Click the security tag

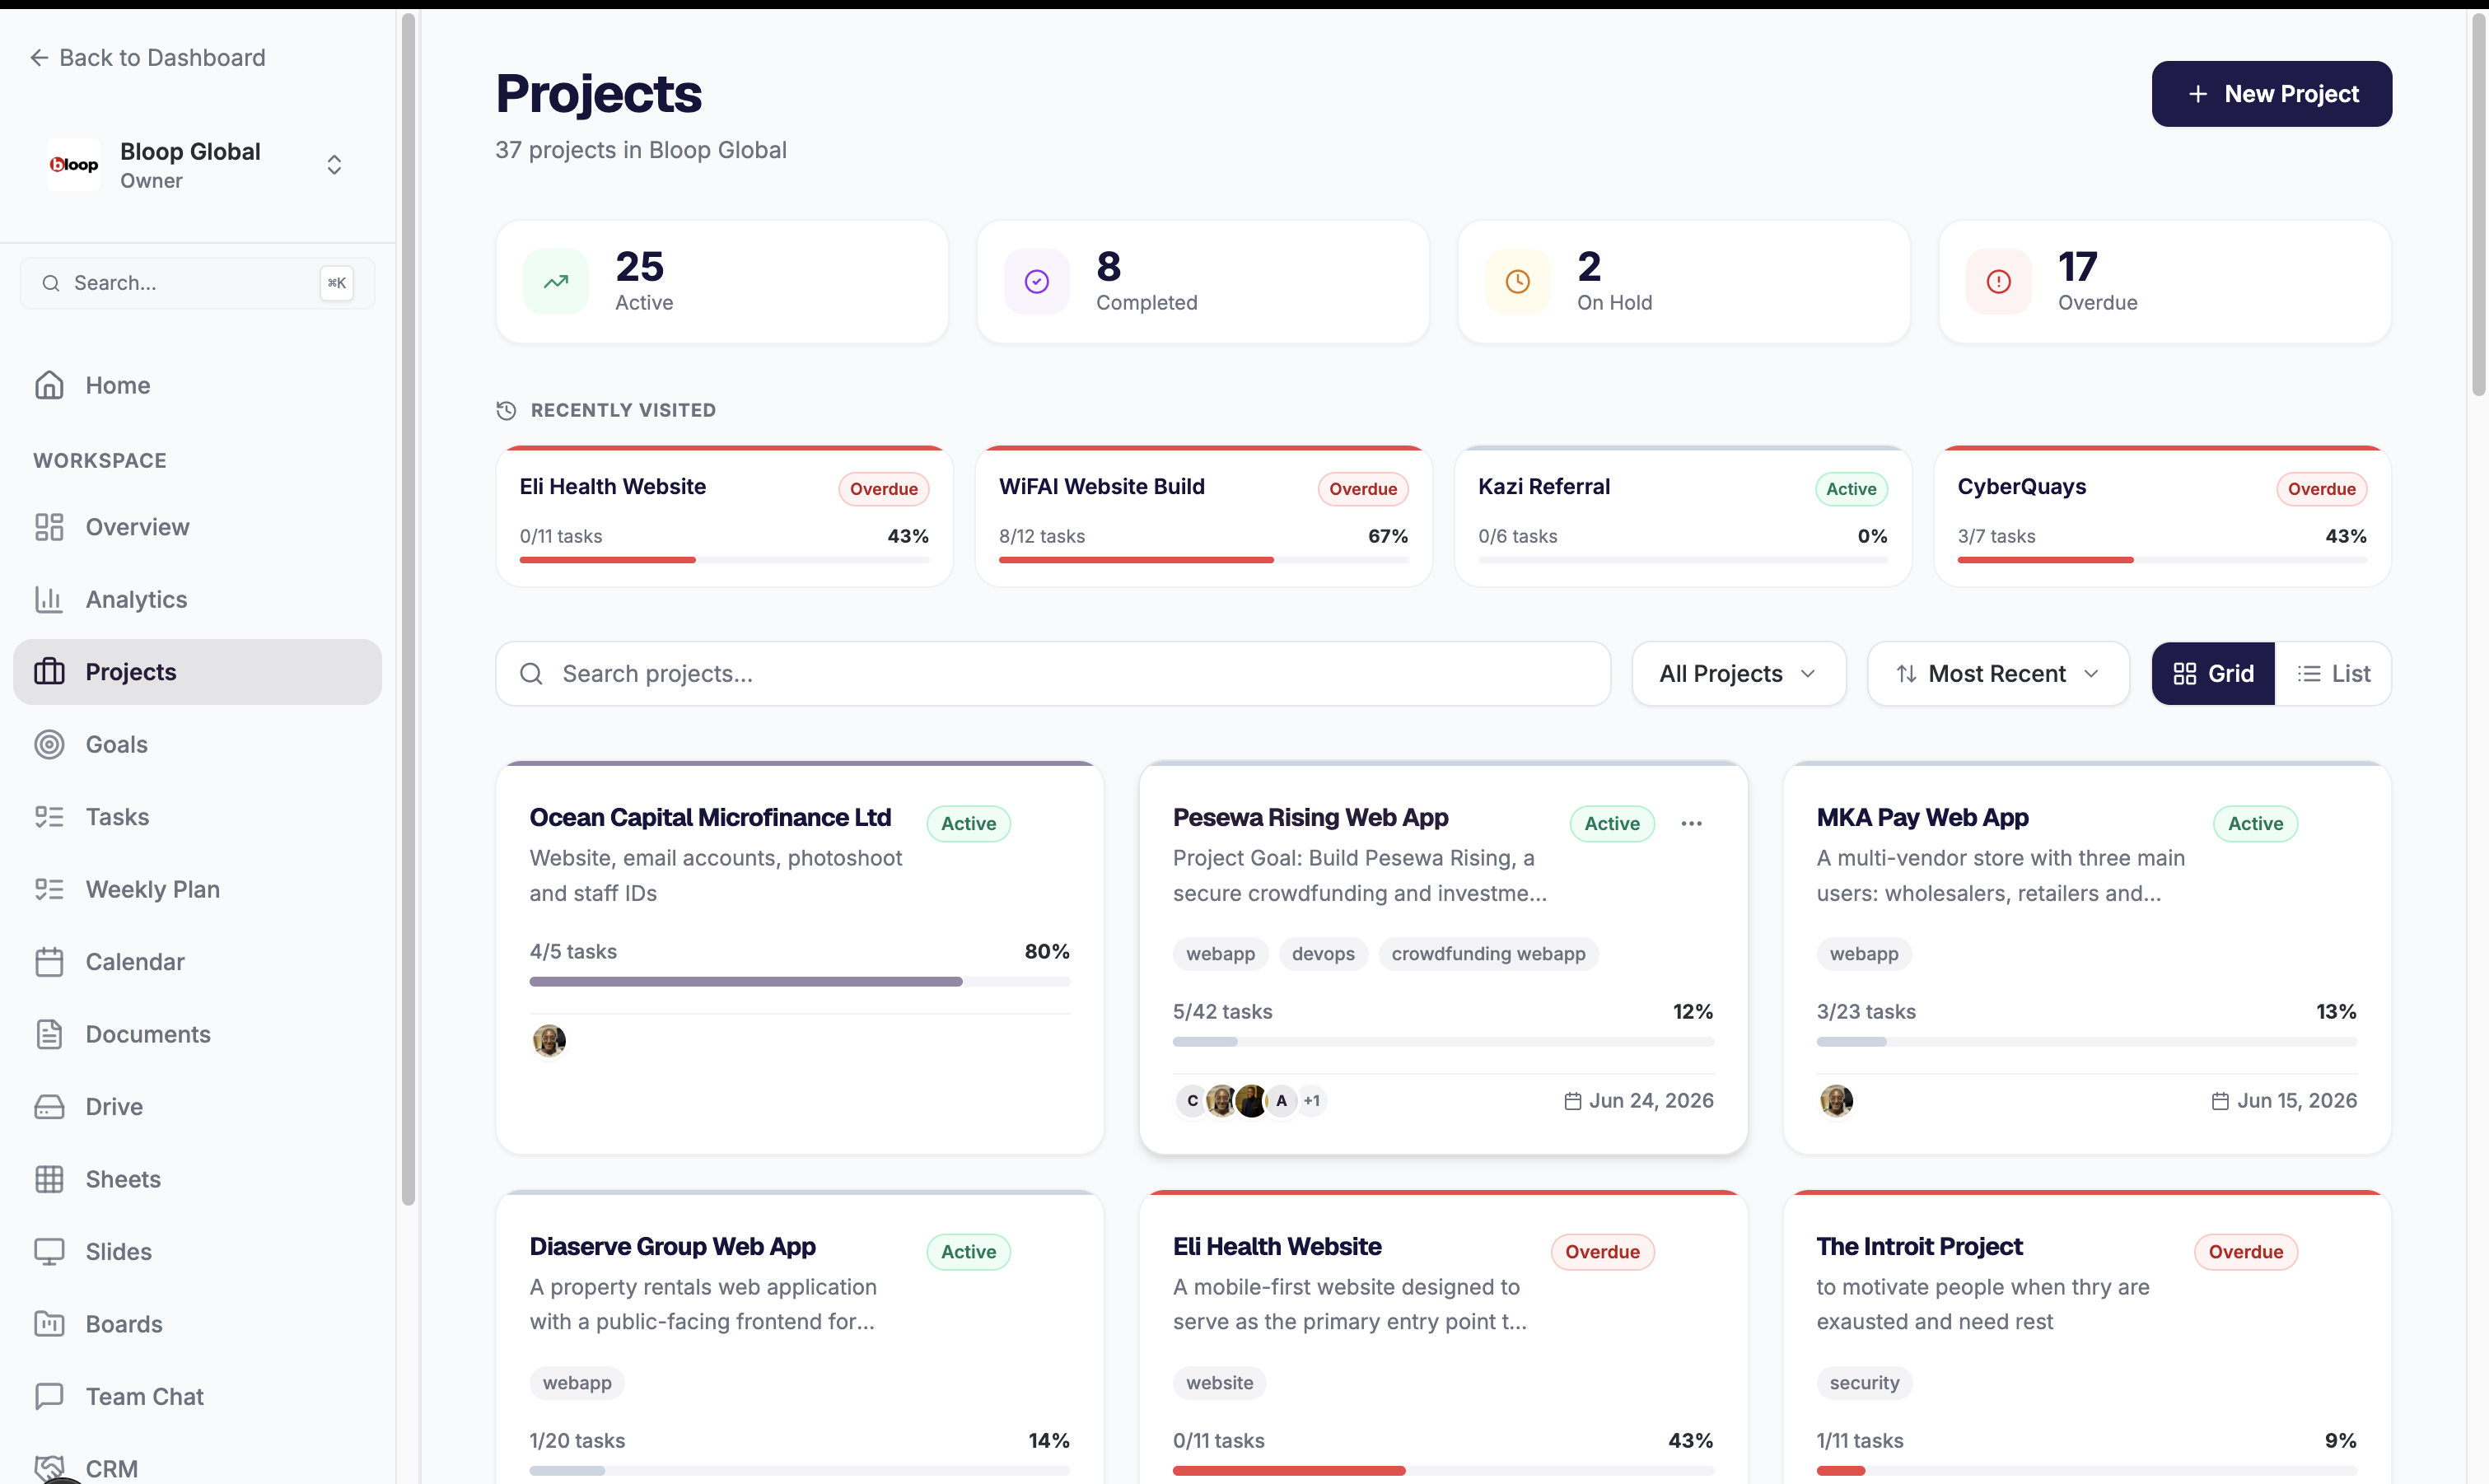(1864, 1383)
